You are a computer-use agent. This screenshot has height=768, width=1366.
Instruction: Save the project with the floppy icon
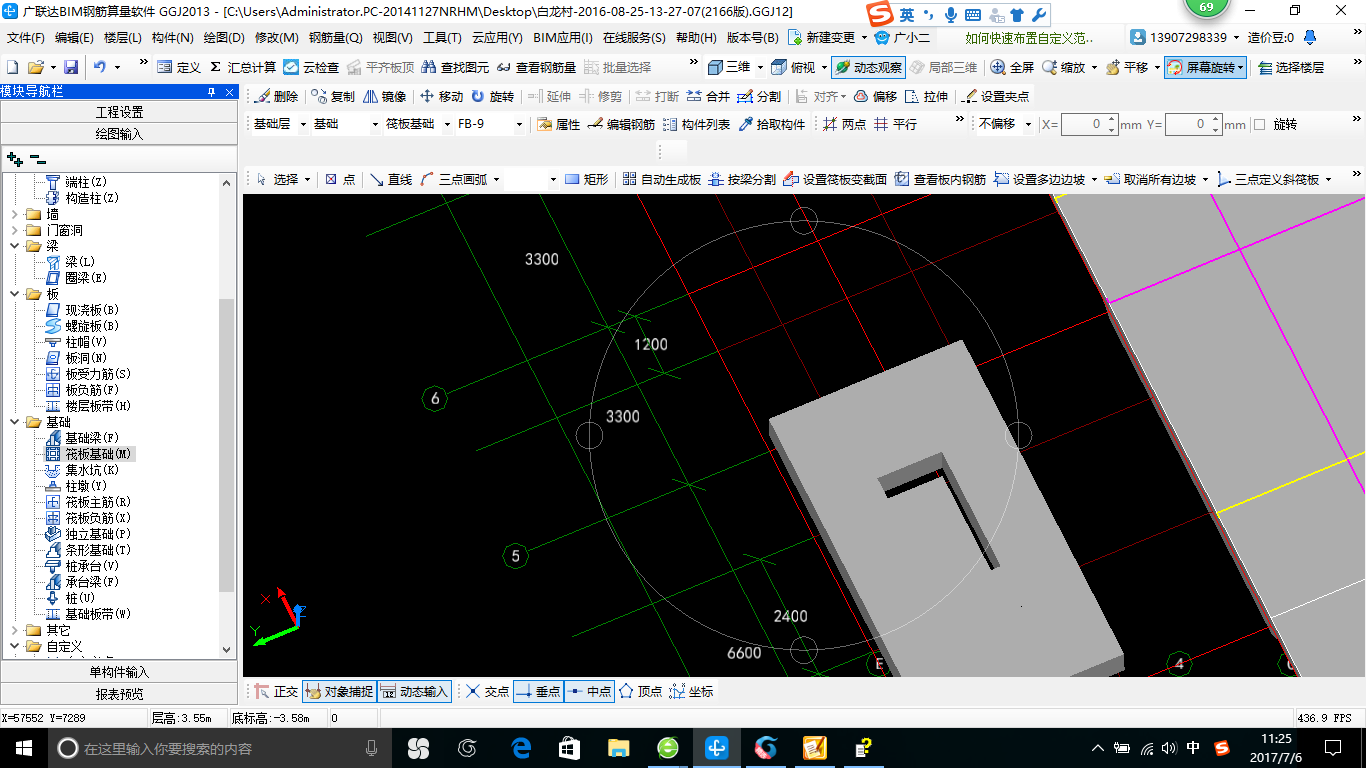pos(71,67)
